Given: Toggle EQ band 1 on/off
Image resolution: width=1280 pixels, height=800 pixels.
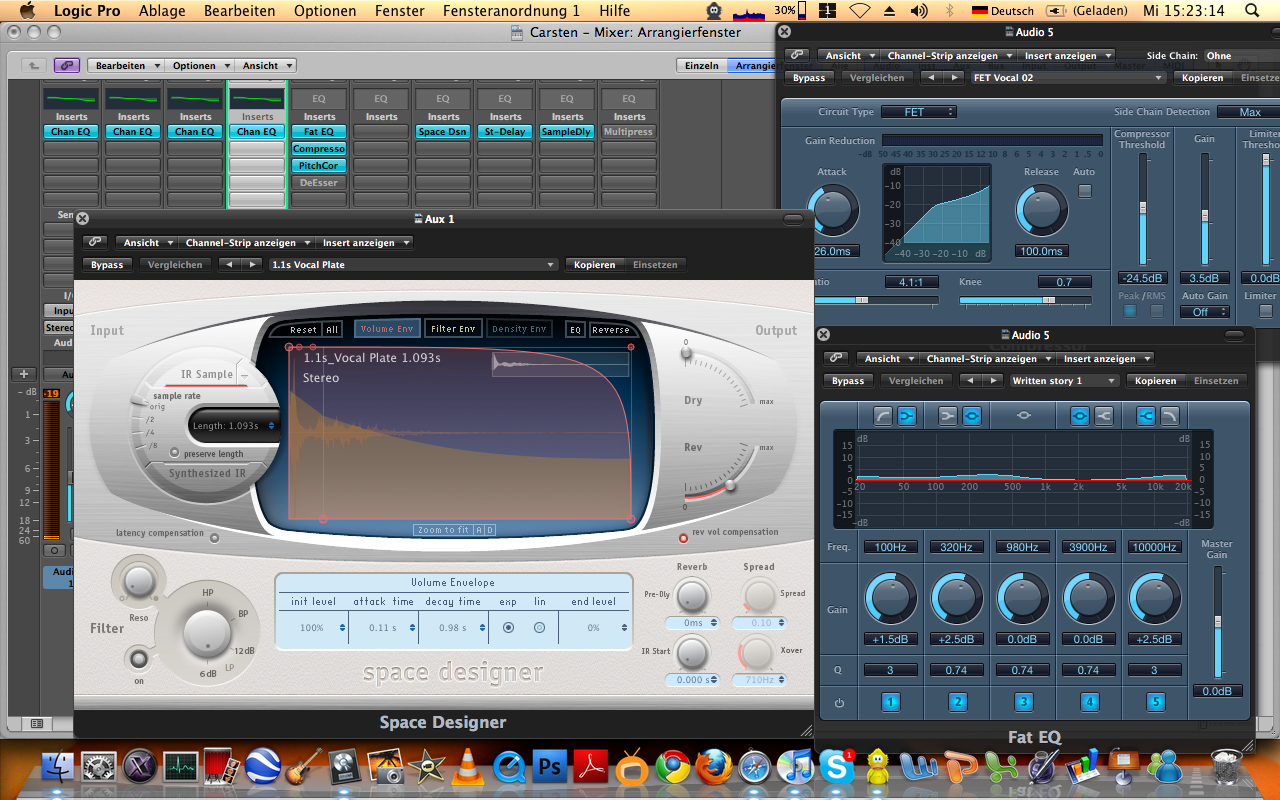Looking at the screenshot, I should [x=890, y=703].
